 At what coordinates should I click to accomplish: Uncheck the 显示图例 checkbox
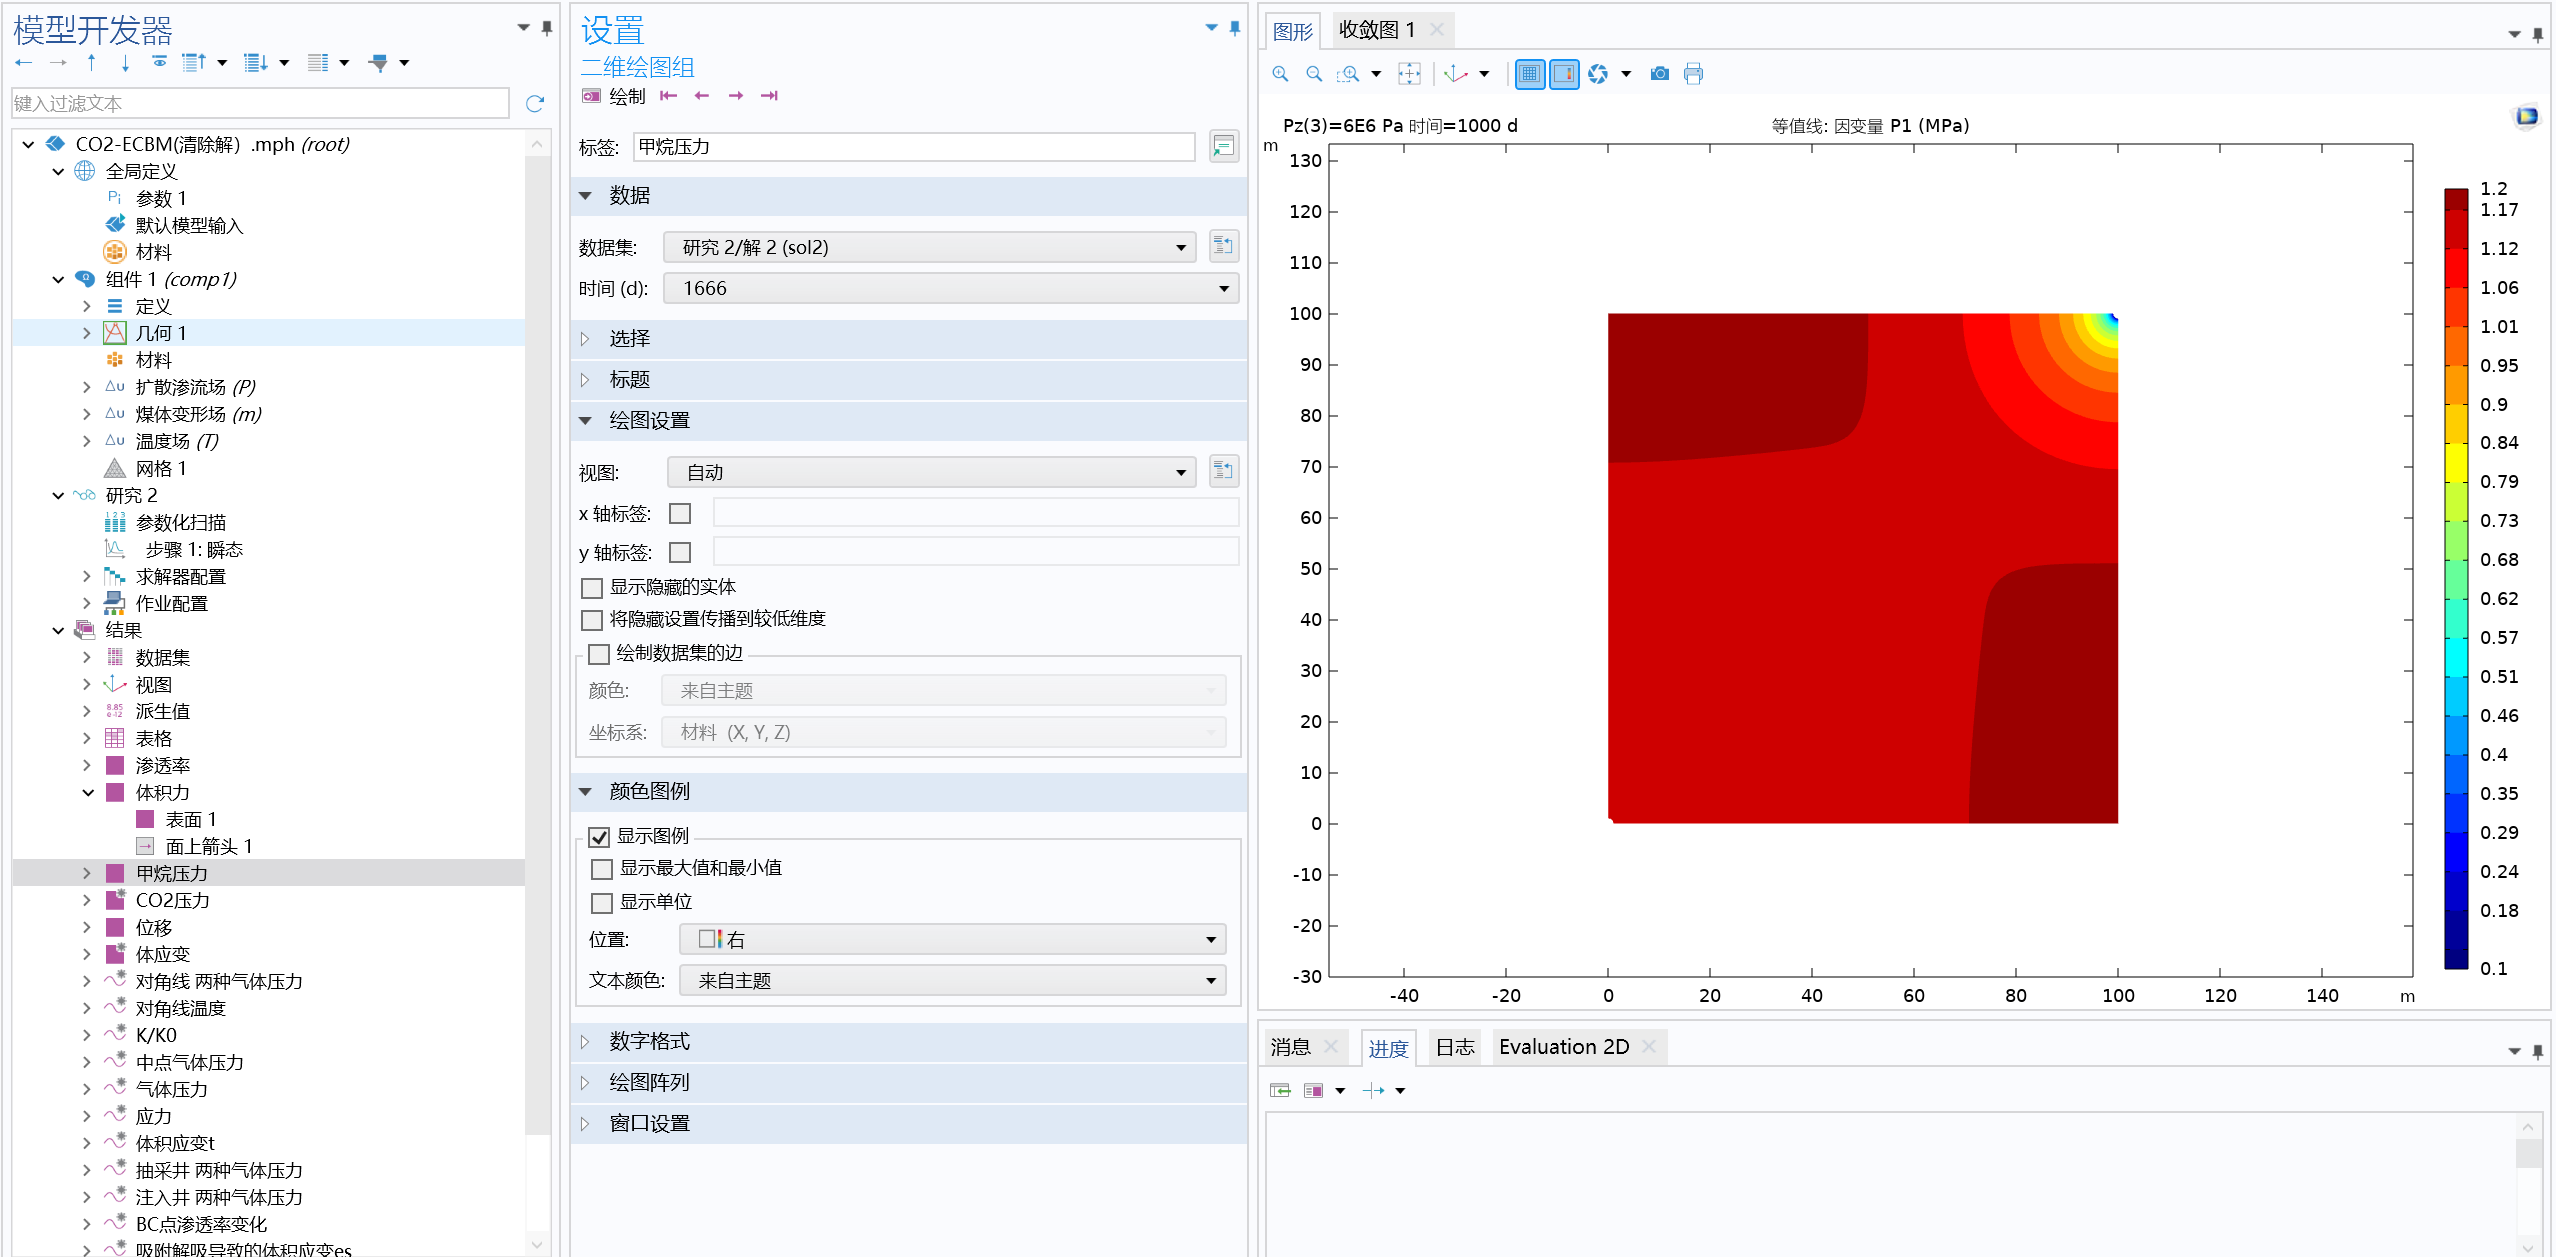pyautogui.click(x=600, y=837)
